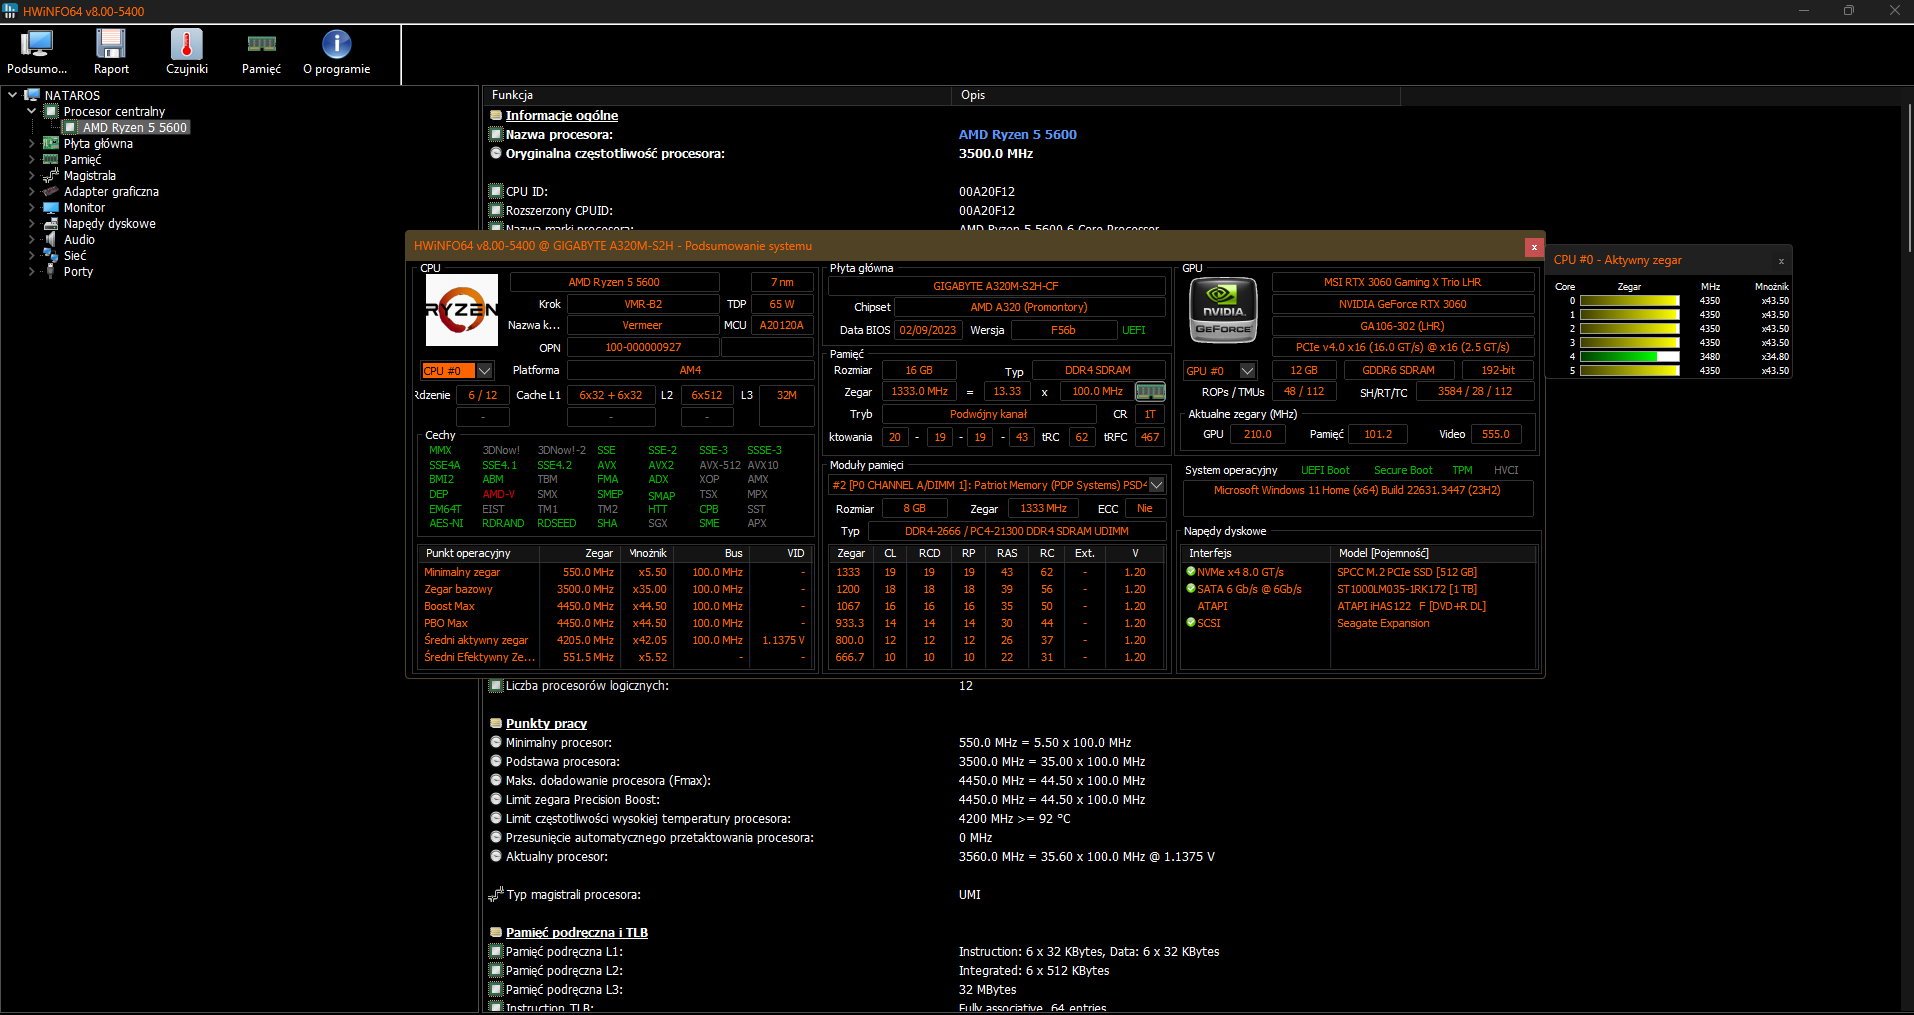Click the Model [Pojemność] column header

tap(1433, 553)
